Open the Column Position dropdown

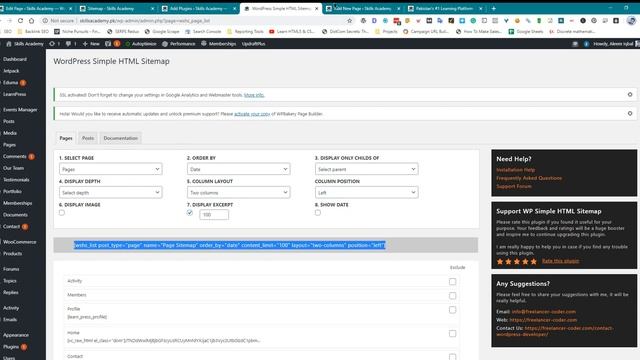(x=367, y=192)
